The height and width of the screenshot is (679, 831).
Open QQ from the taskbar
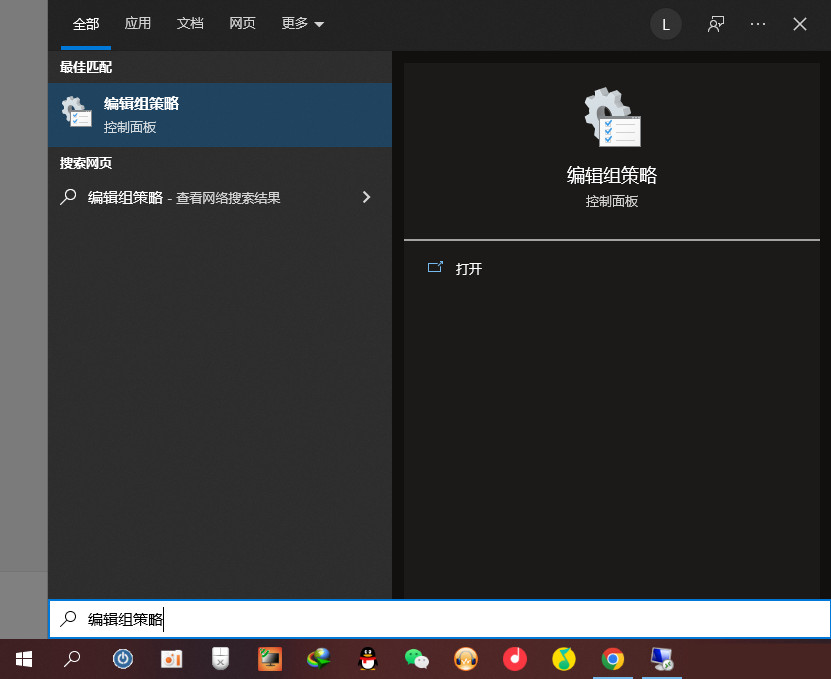[368, 659]
